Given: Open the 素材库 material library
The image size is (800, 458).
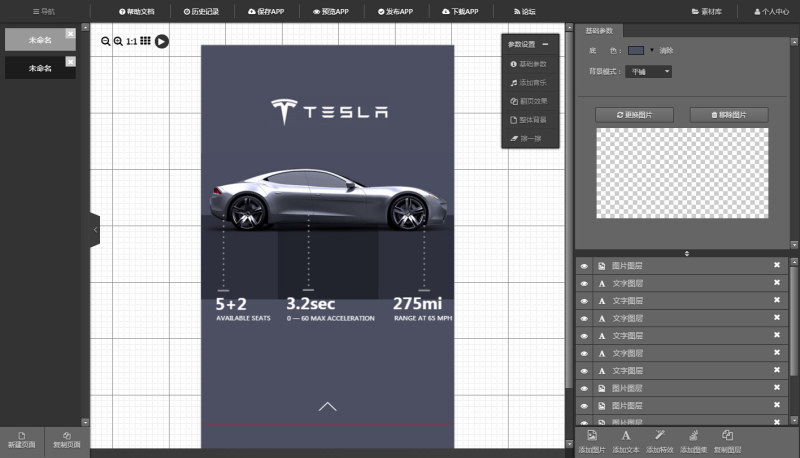Looking at the screenshot, I should 707,11.
